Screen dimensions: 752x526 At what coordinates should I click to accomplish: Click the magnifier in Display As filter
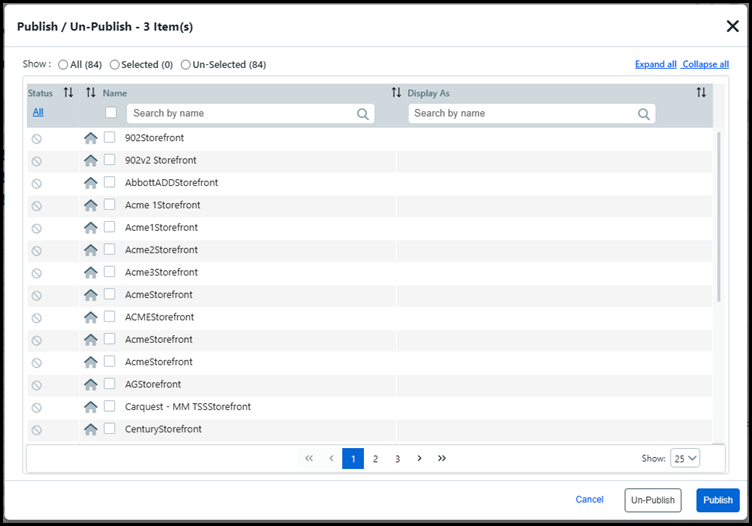coord(644,114)
